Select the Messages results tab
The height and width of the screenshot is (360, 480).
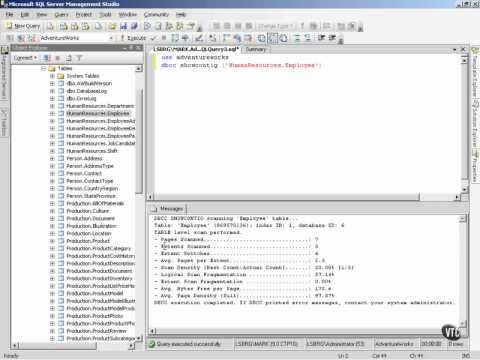tap(168, 209)
